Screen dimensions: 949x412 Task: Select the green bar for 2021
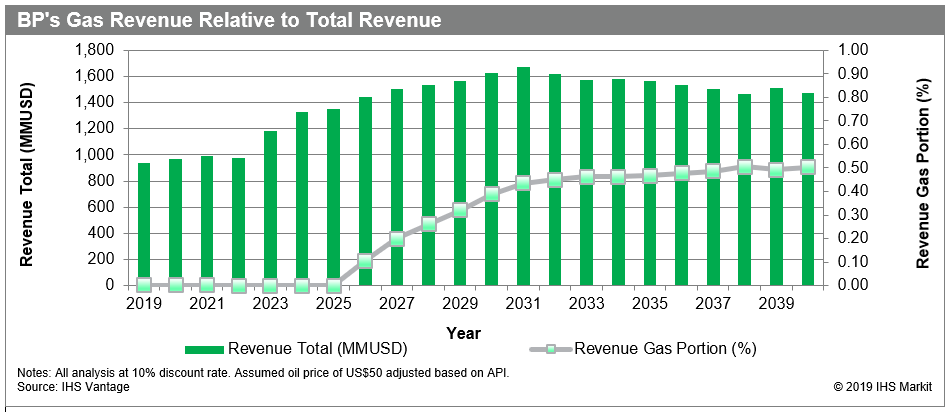207,221
